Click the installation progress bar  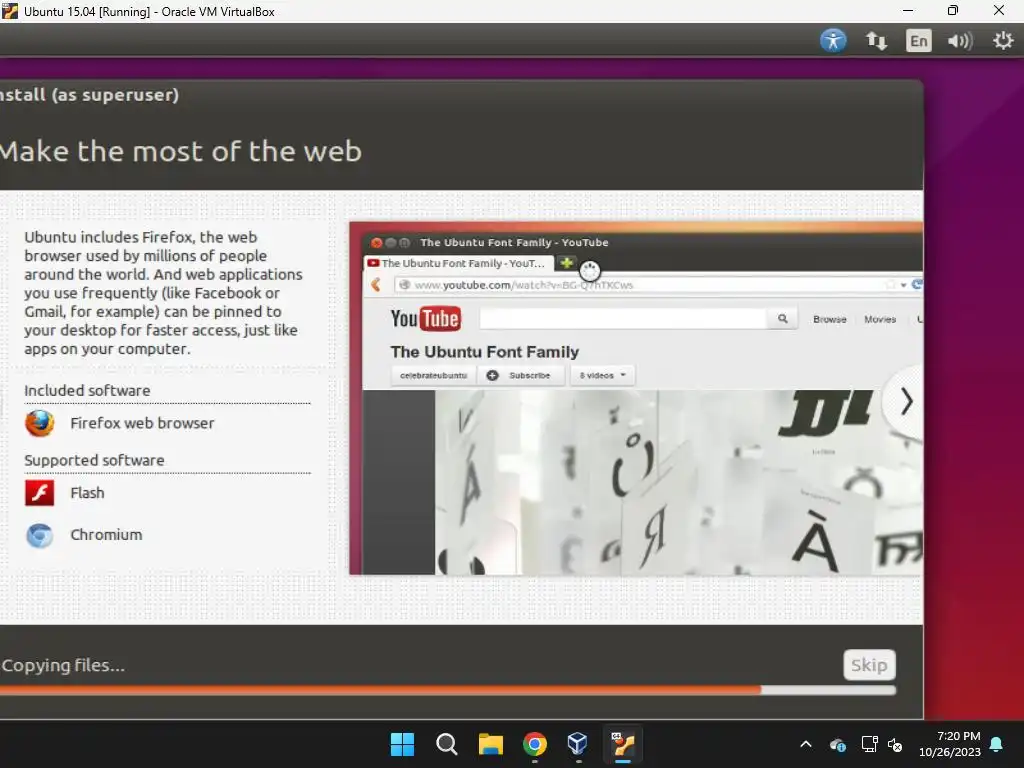448,690
